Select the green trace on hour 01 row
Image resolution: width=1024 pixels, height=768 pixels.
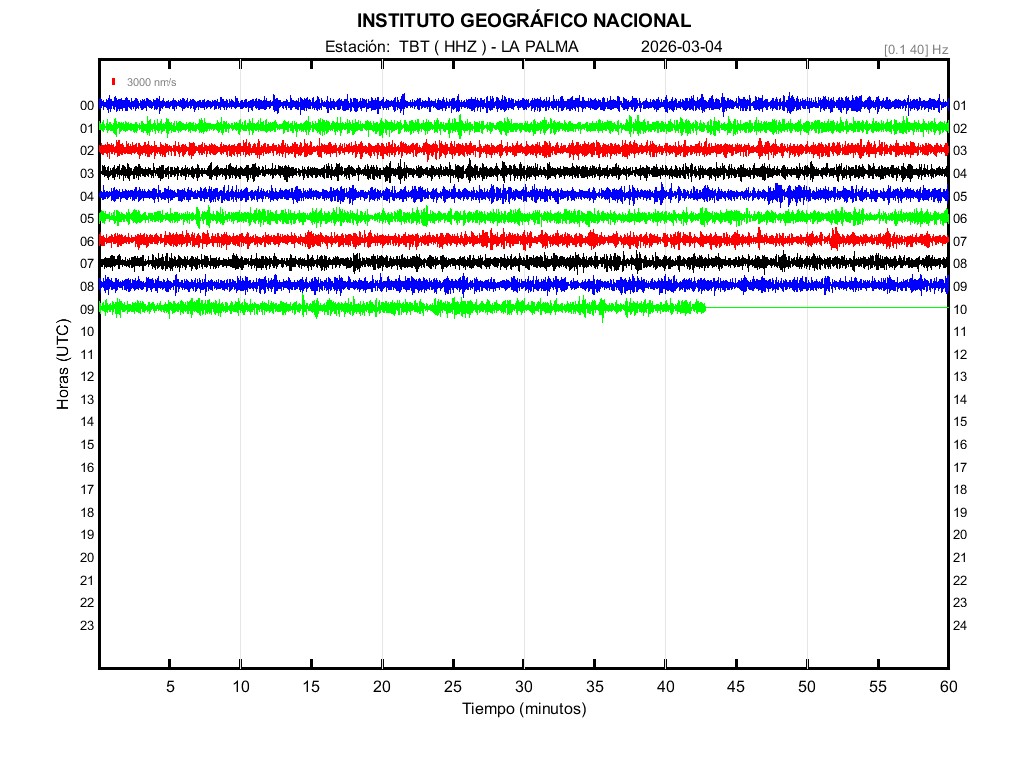point(523,127)
